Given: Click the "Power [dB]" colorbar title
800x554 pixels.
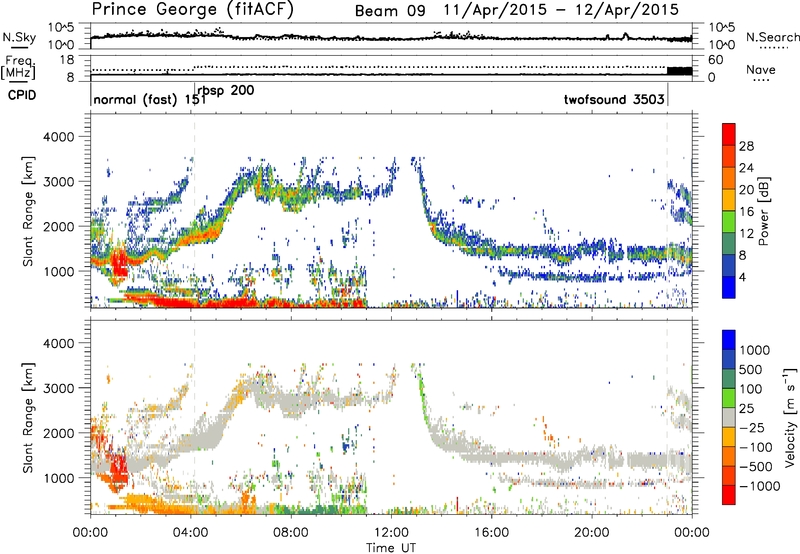Looking at the screenshot, I should (763, 211).
